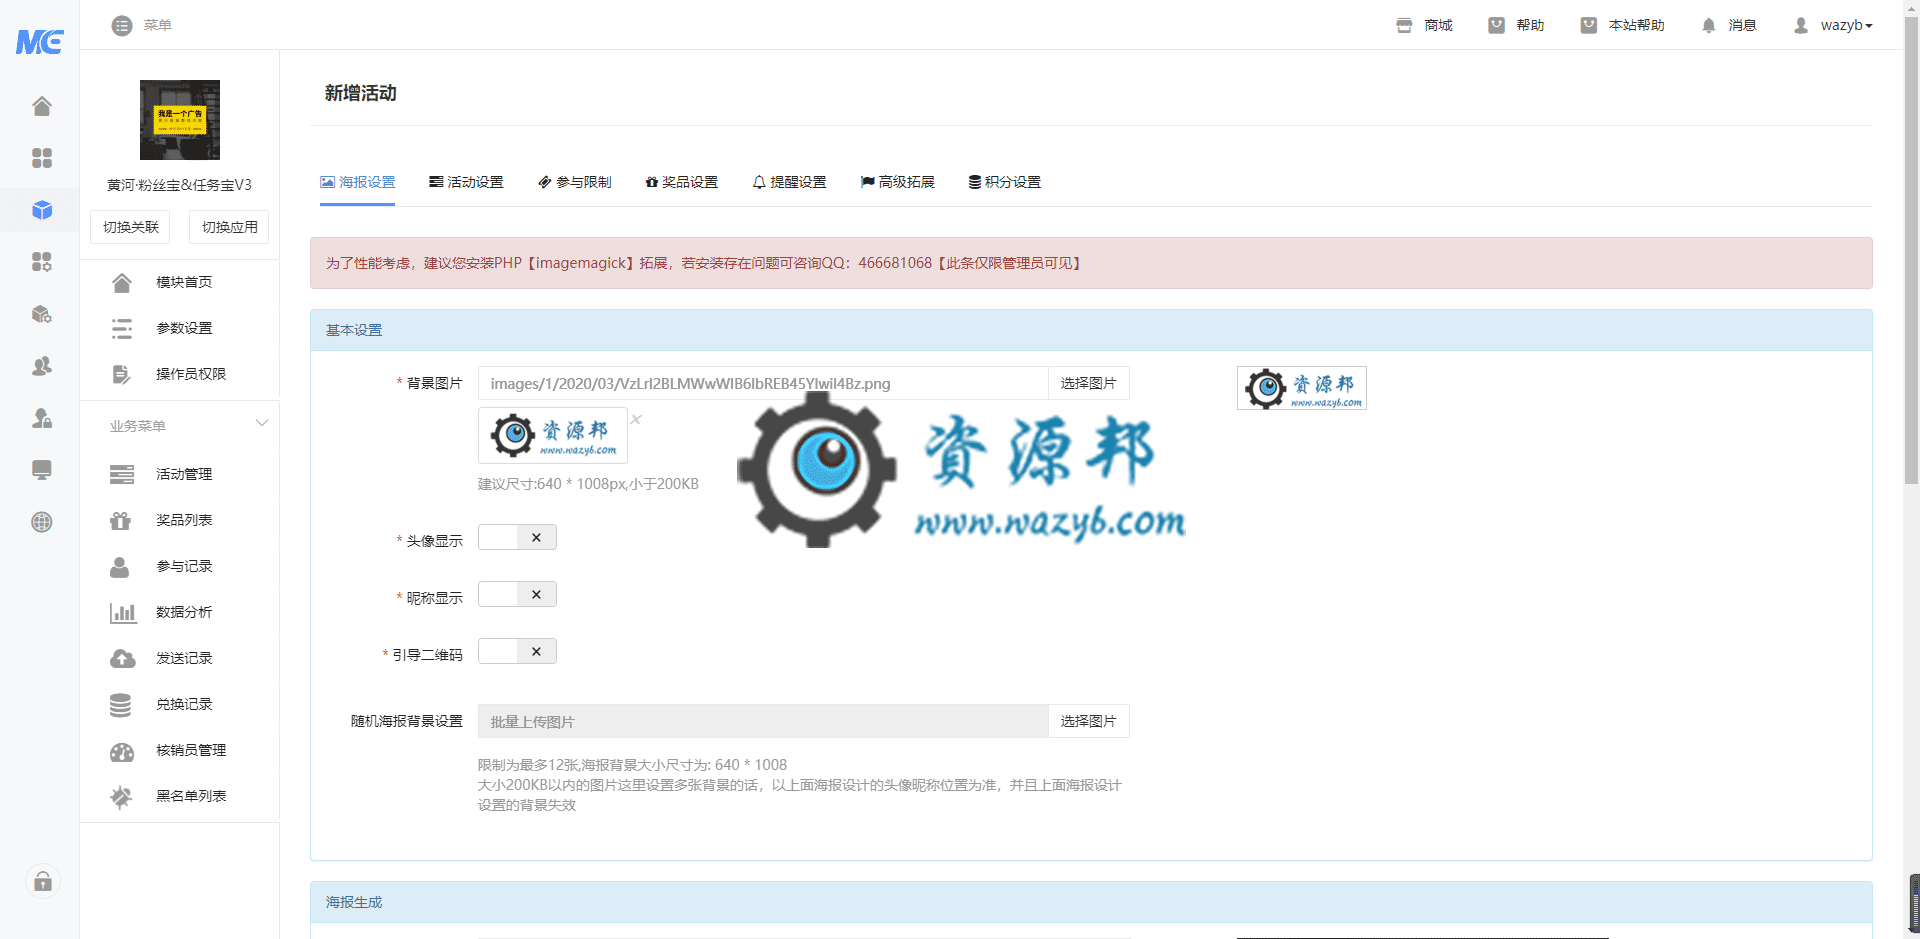Screen dimensions: 1920x939
Task: Click the 操作员权限 document icon
Action: click(x=122, y=375)
